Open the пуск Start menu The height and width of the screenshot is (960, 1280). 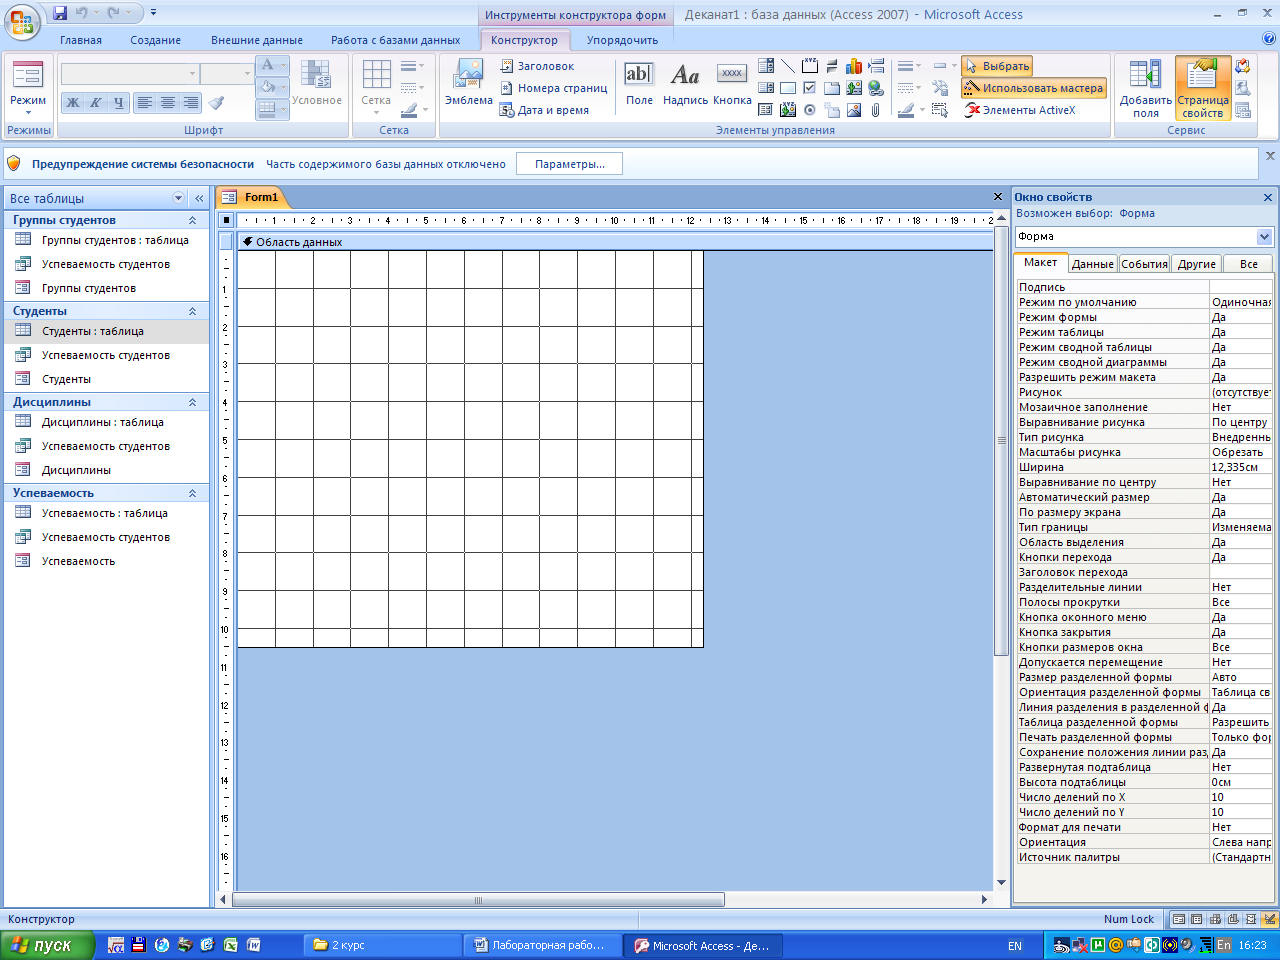coord(47,945)
